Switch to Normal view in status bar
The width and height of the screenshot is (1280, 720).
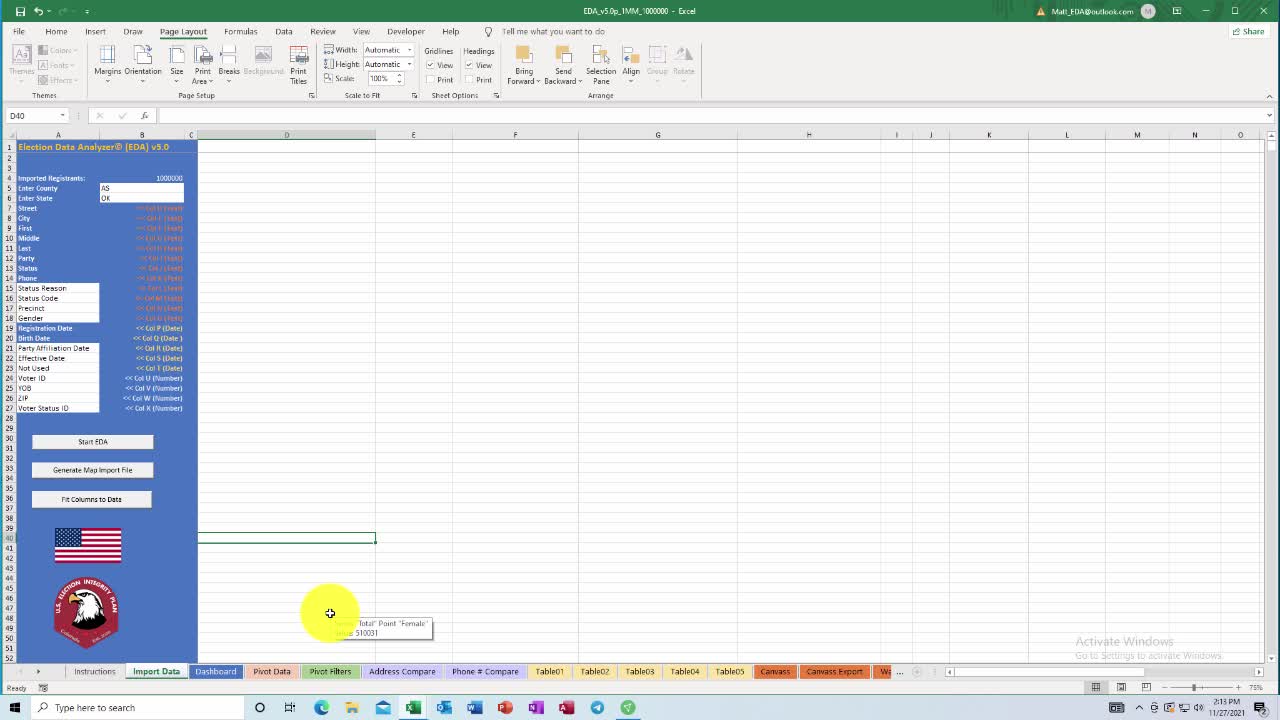point(1096,687)
